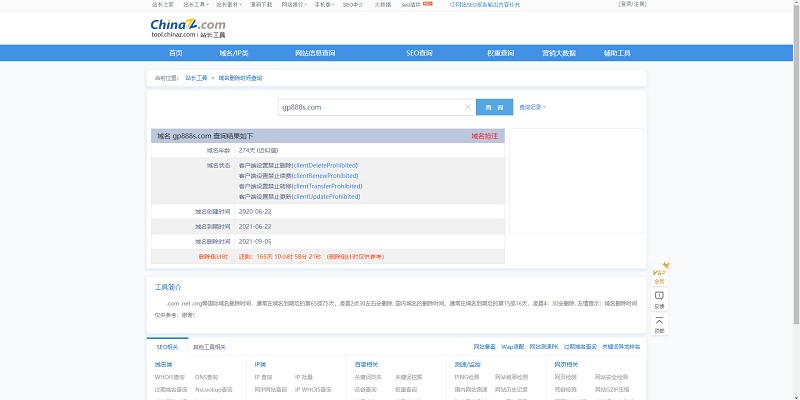Click the page vertical scrollbar
800x400 pixels.
coord(796,162)
